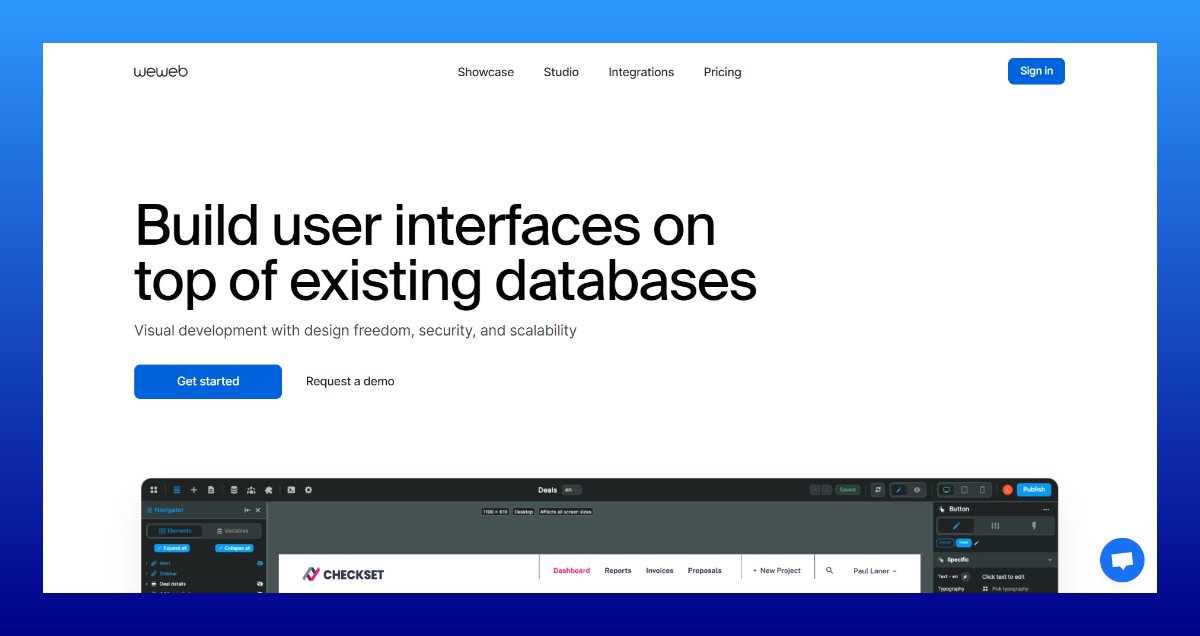
Task: Switch to mobile device preview toggle
Action: 982,490
